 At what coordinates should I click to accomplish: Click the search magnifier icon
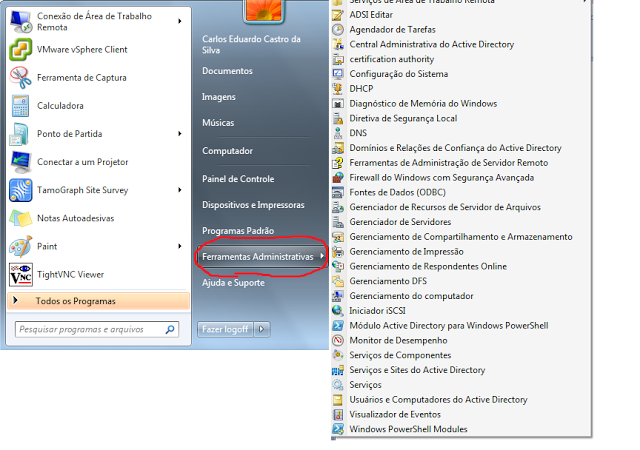(x=170, y=329)
